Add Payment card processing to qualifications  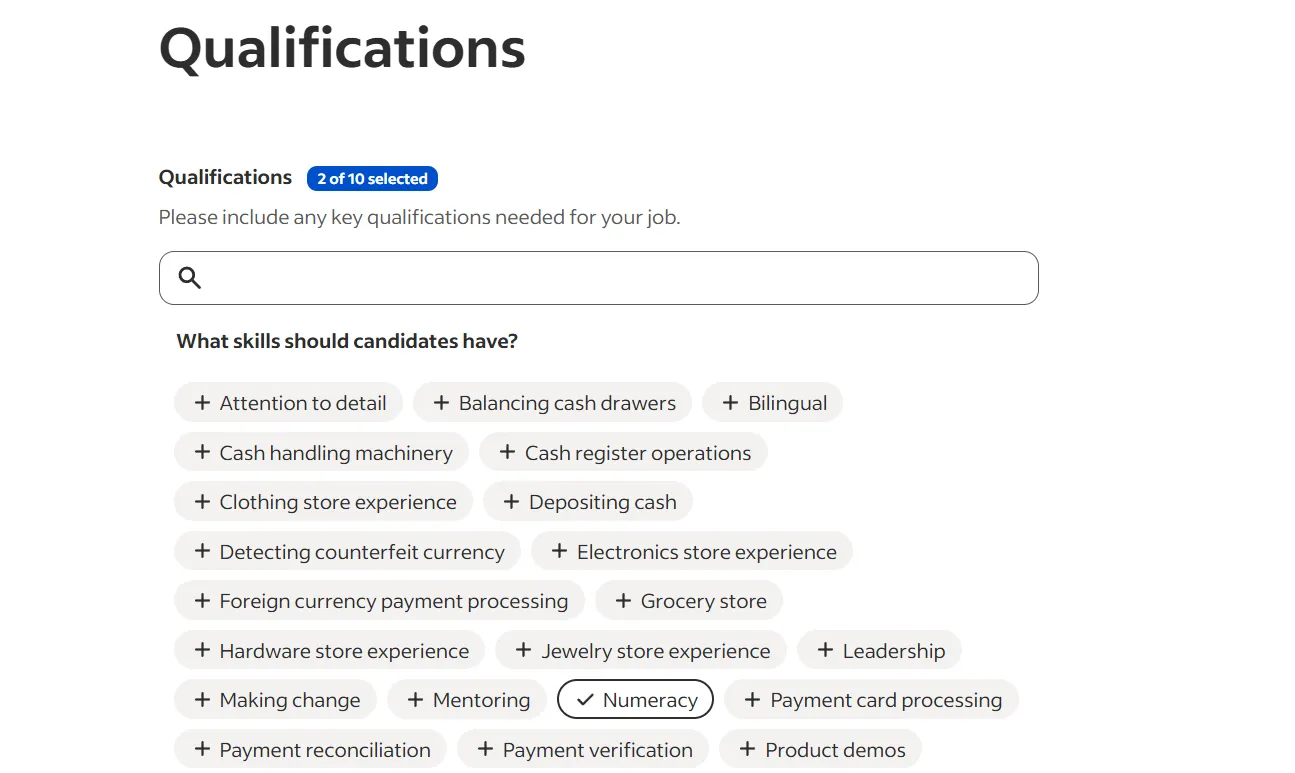871,699
